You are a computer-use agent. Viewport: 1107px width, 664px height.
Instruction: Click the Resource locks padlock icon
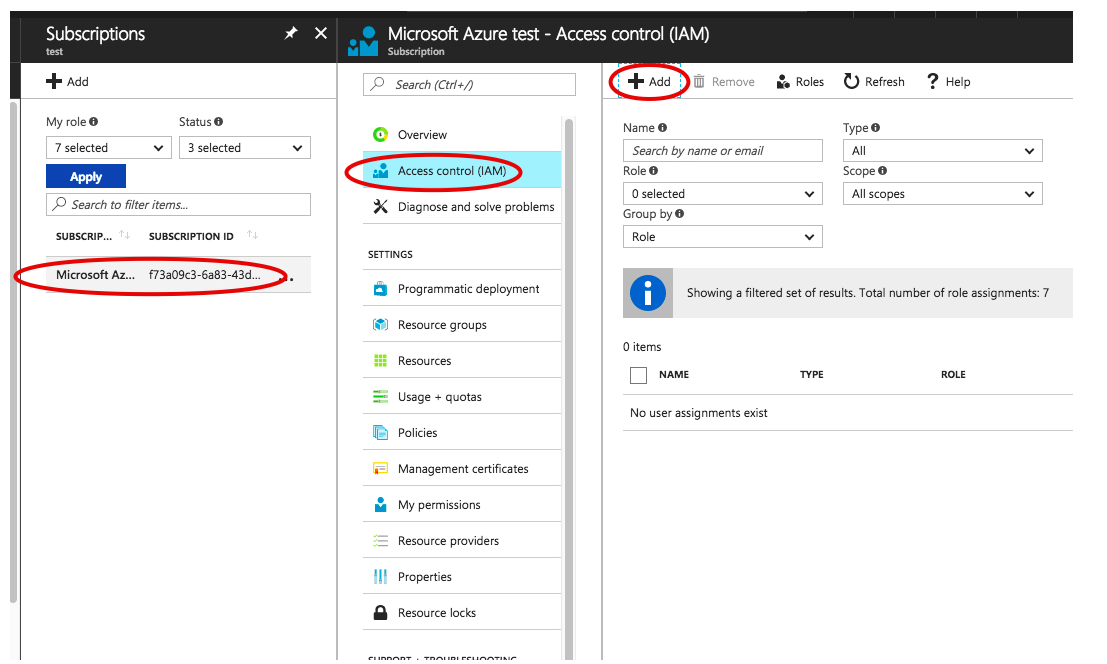381,612
